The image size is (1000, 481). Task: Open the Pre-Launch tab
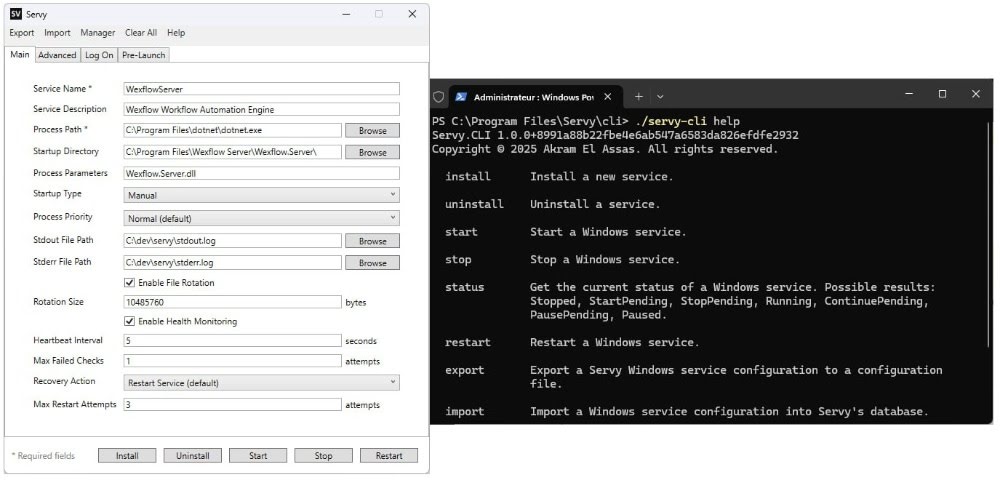(x=144, y=55)
